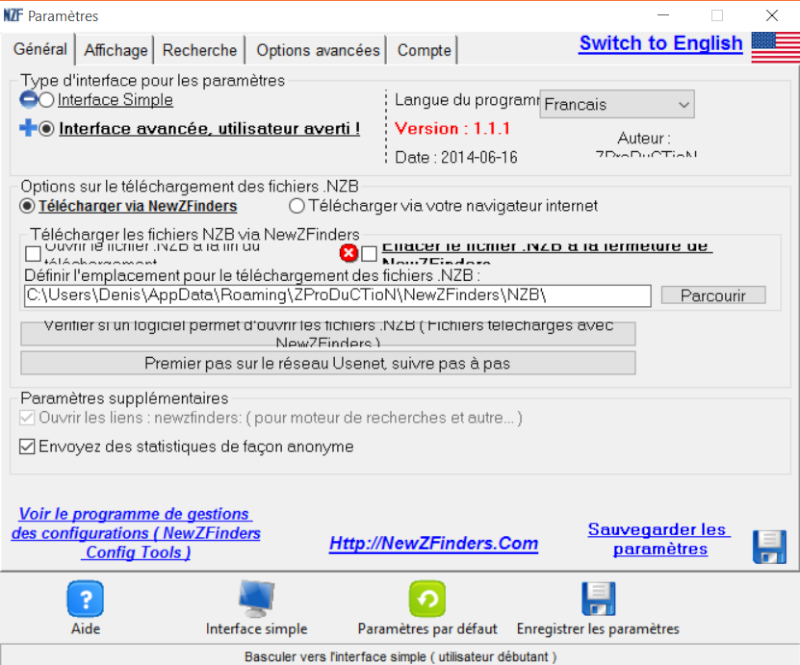The image size is (800, 665).
Task: Click the red X icon near Effacer checkbox
Action: 348,253
